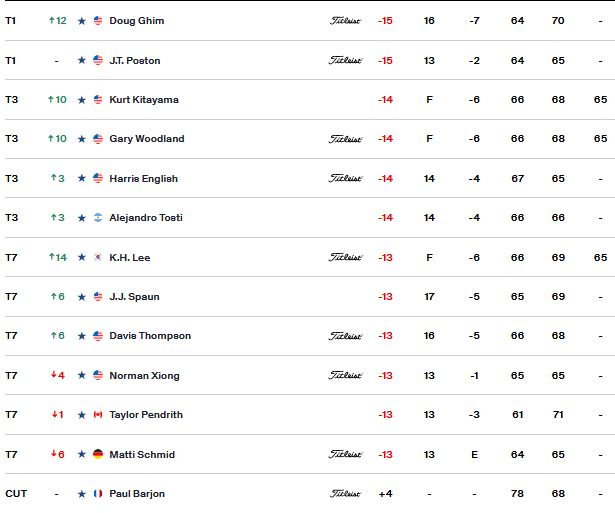Toggle favorite star for Doug Ghim
615x513 pixels.
[x=82, y=21]
